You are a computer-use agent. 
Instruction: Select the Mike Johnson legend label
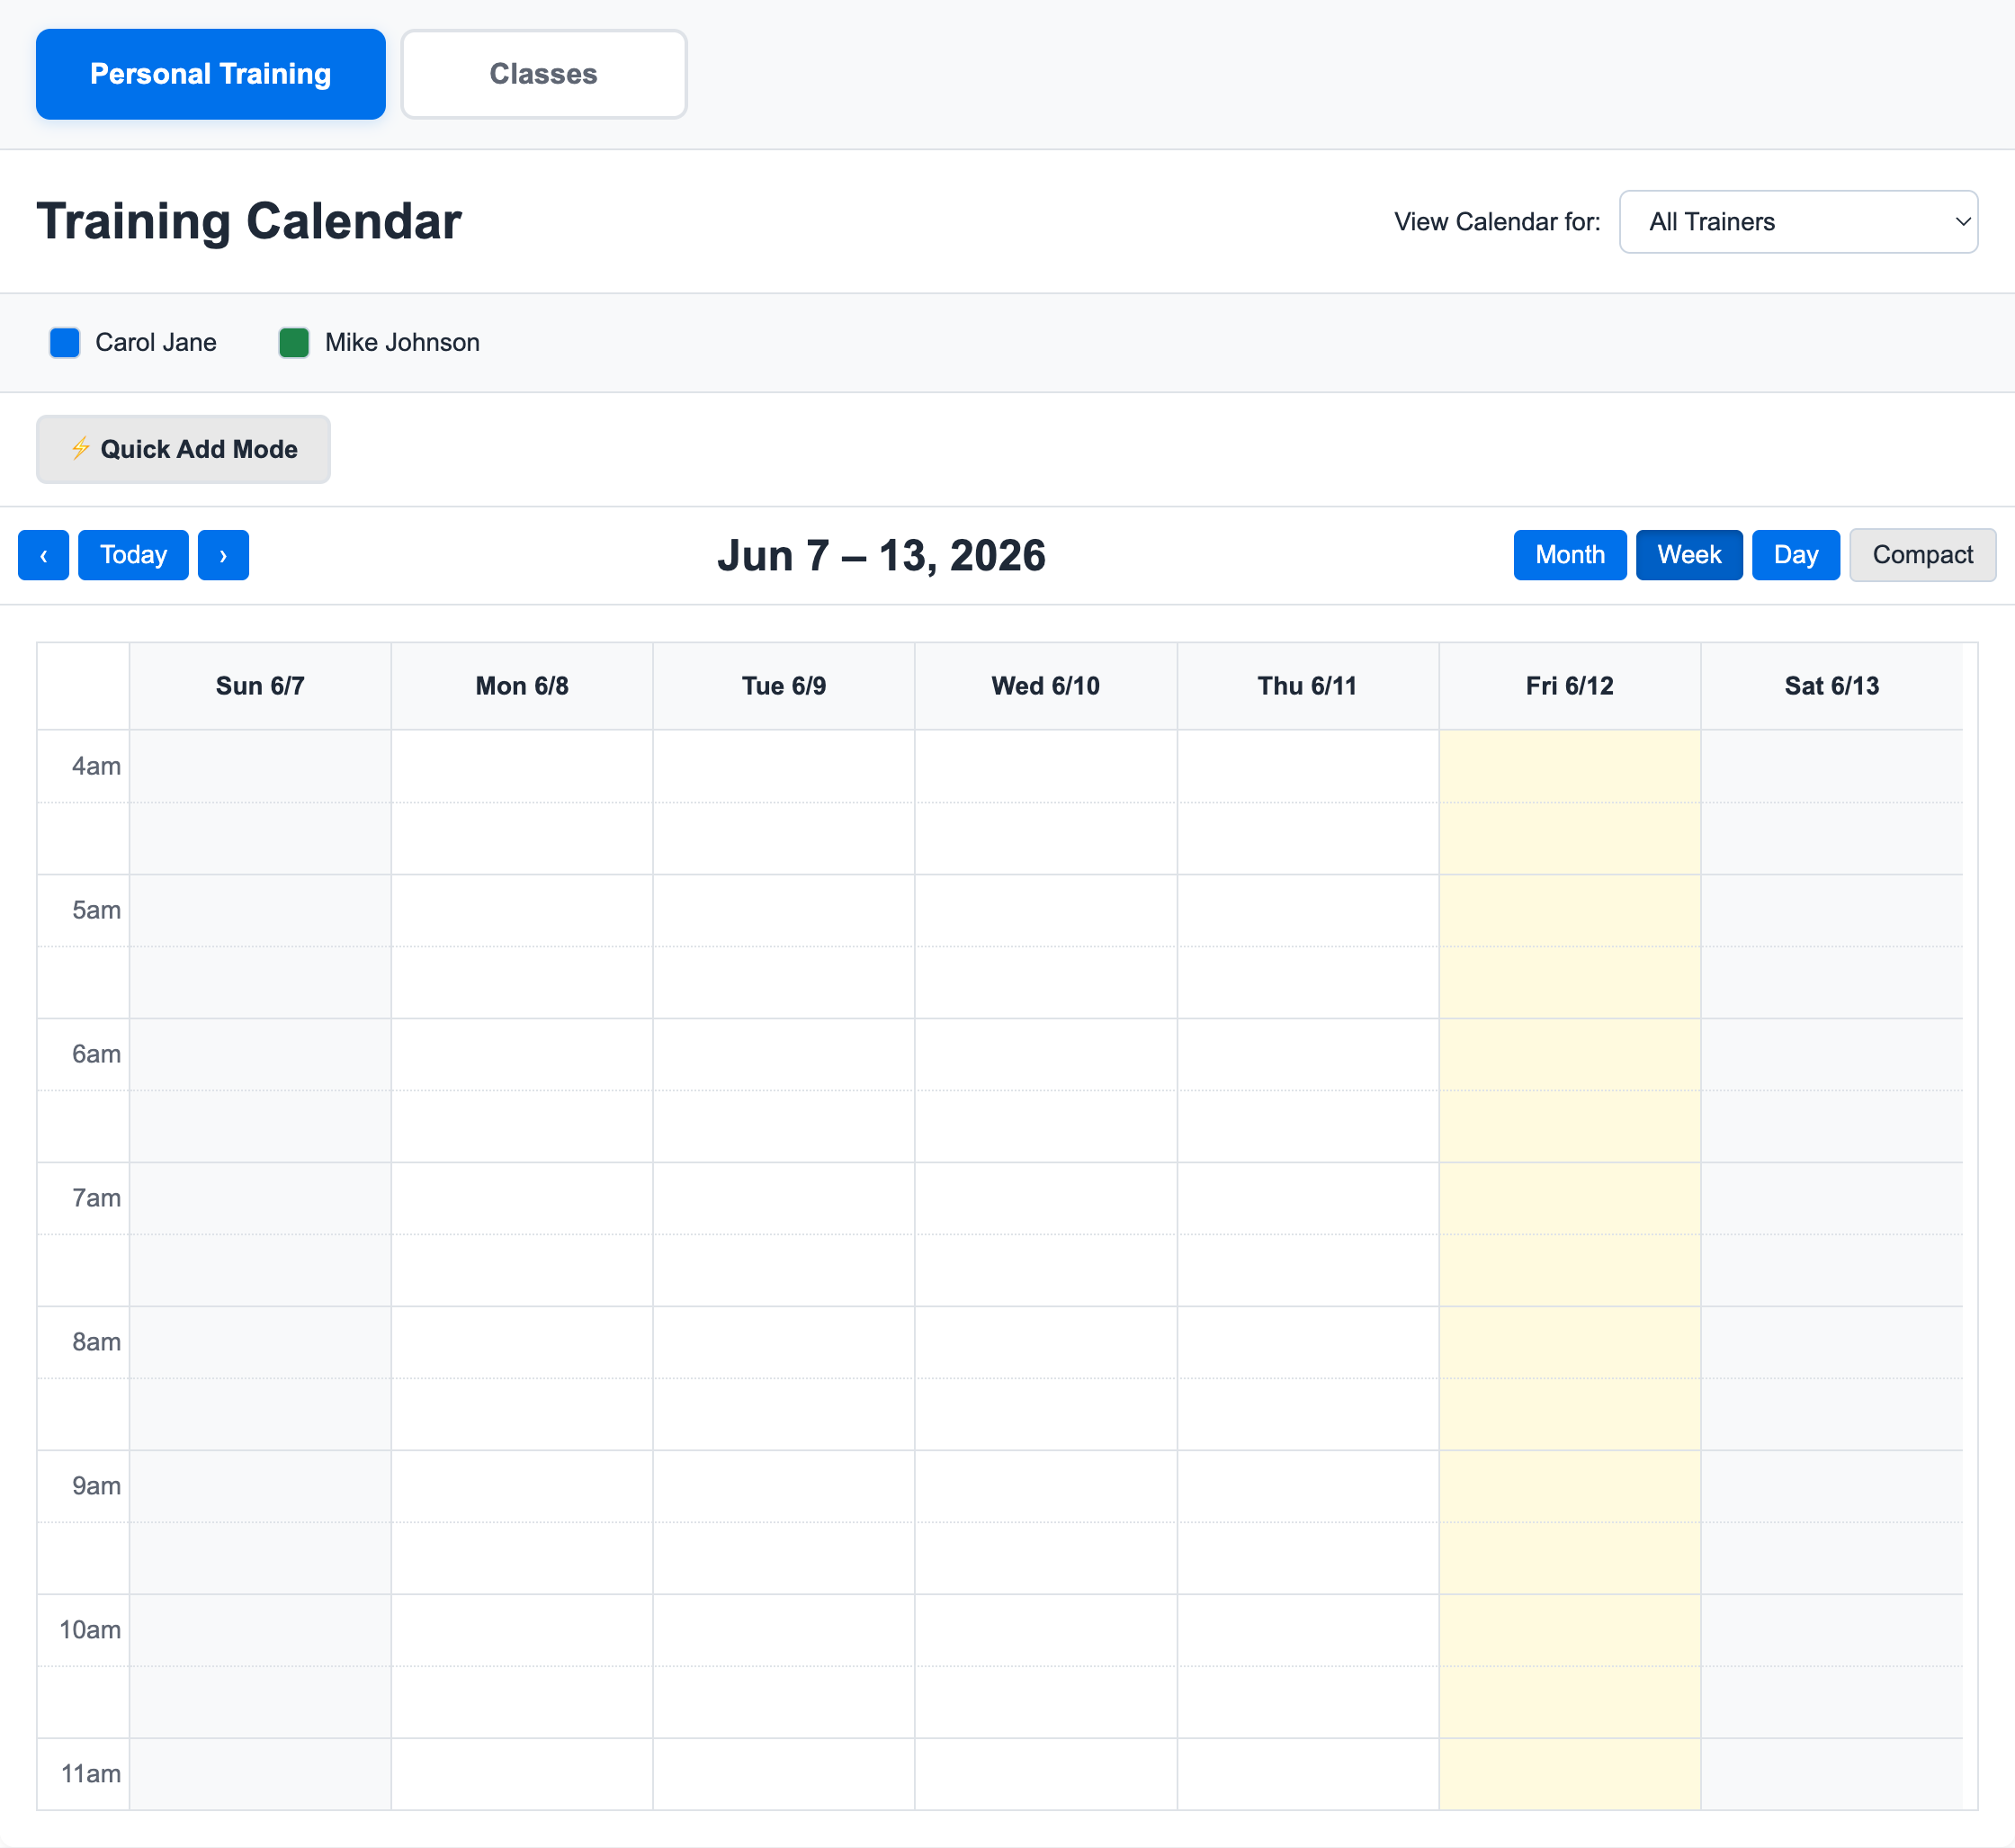402,342
